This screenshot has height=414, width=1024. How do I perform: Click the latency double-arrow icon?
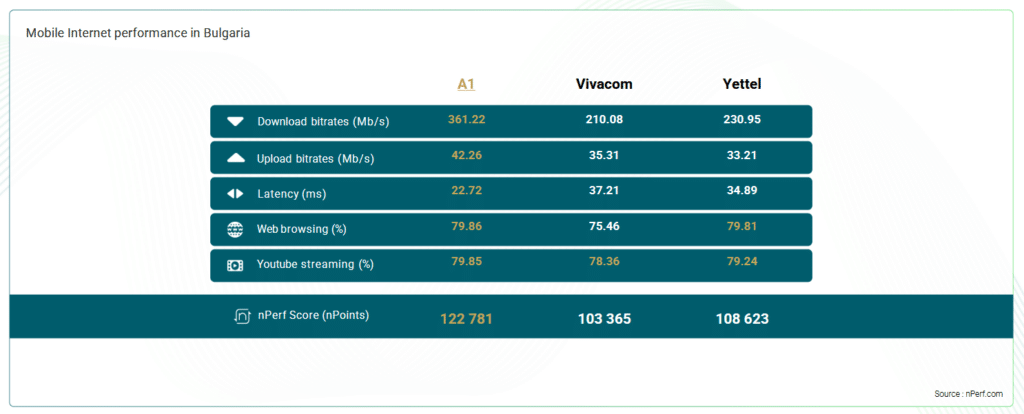point(235,194)
